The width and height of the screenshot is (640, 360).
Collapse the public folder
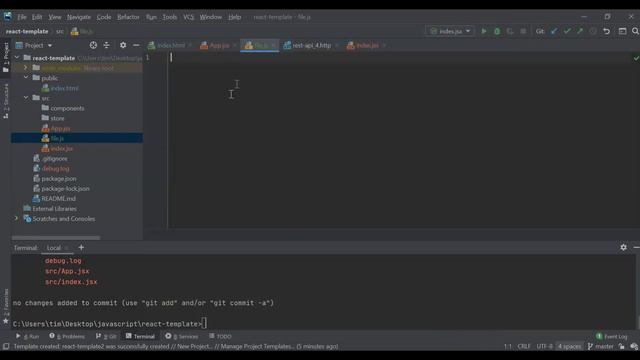(26, 78)
